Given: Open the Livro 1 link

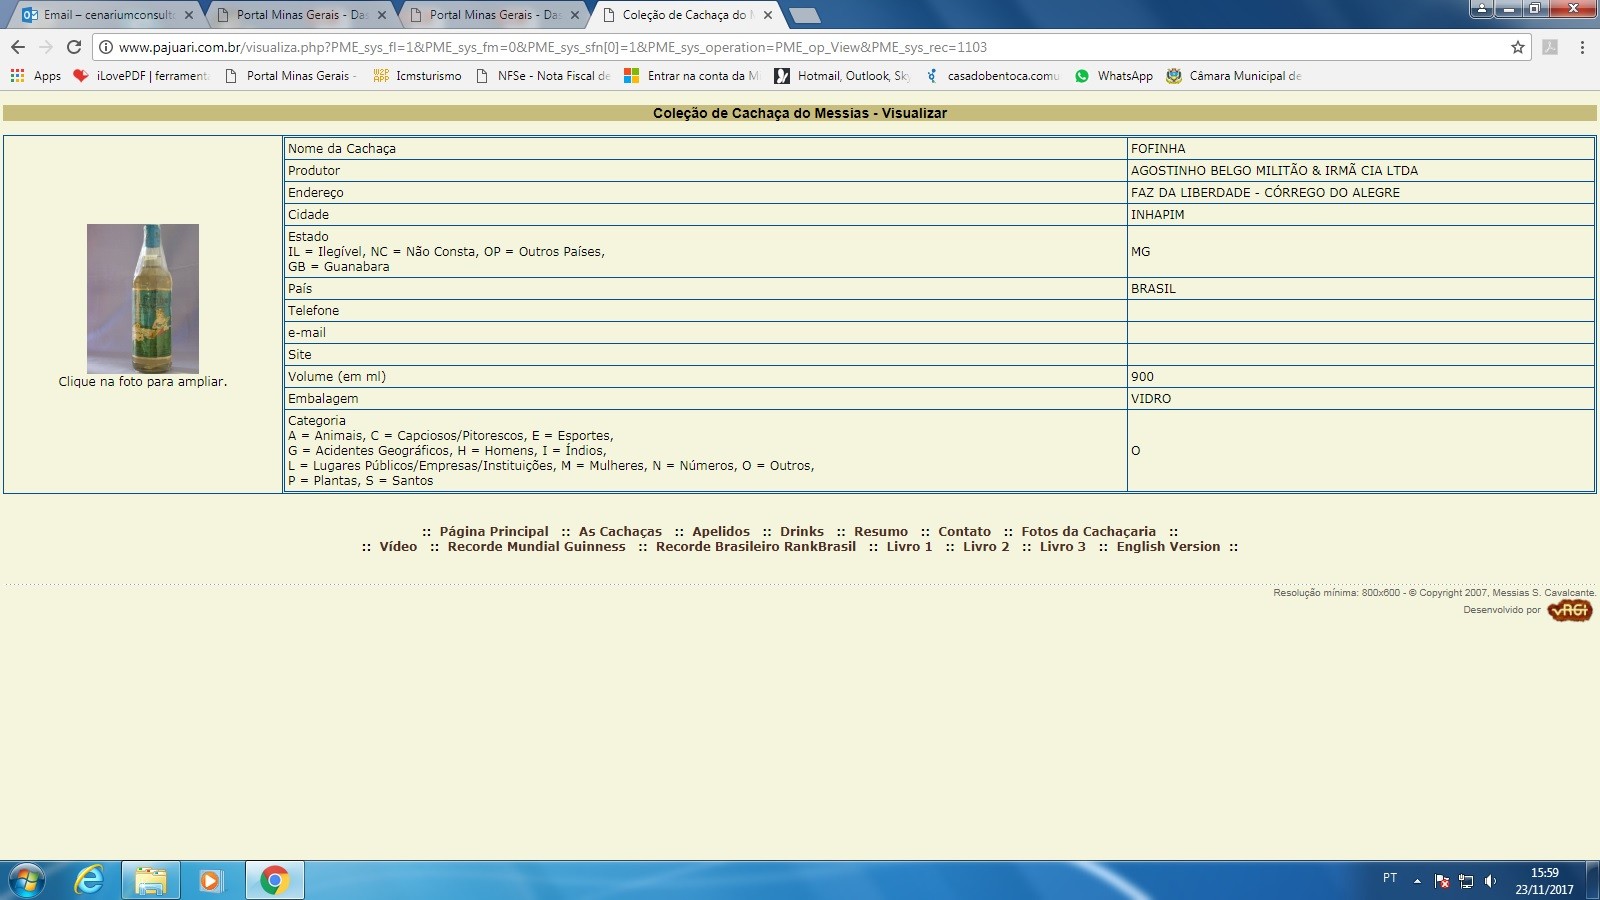Looking at the screenshot, I should (909, 547).
